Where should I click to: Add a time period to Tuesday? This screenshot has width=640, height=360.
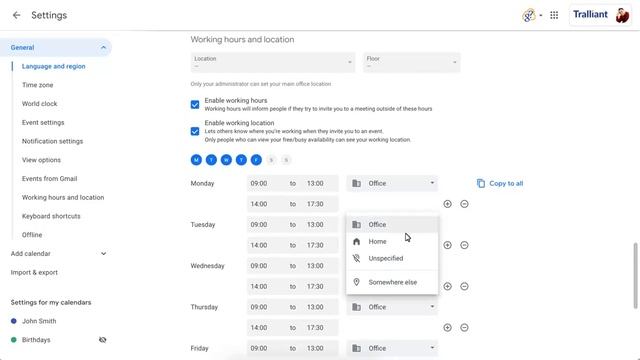[x=447, y=245]
